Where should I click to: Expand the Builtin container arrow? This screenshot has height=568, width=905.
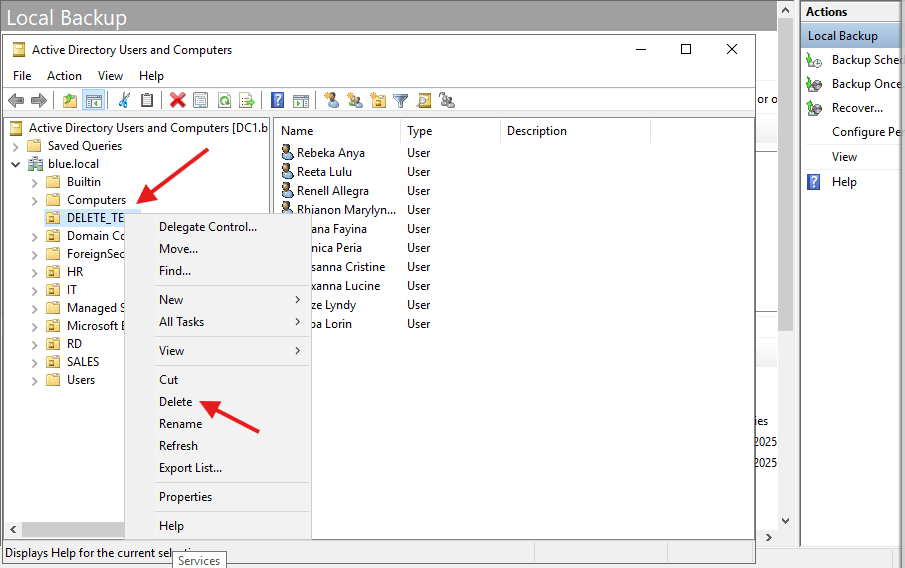tap(35, 182)
